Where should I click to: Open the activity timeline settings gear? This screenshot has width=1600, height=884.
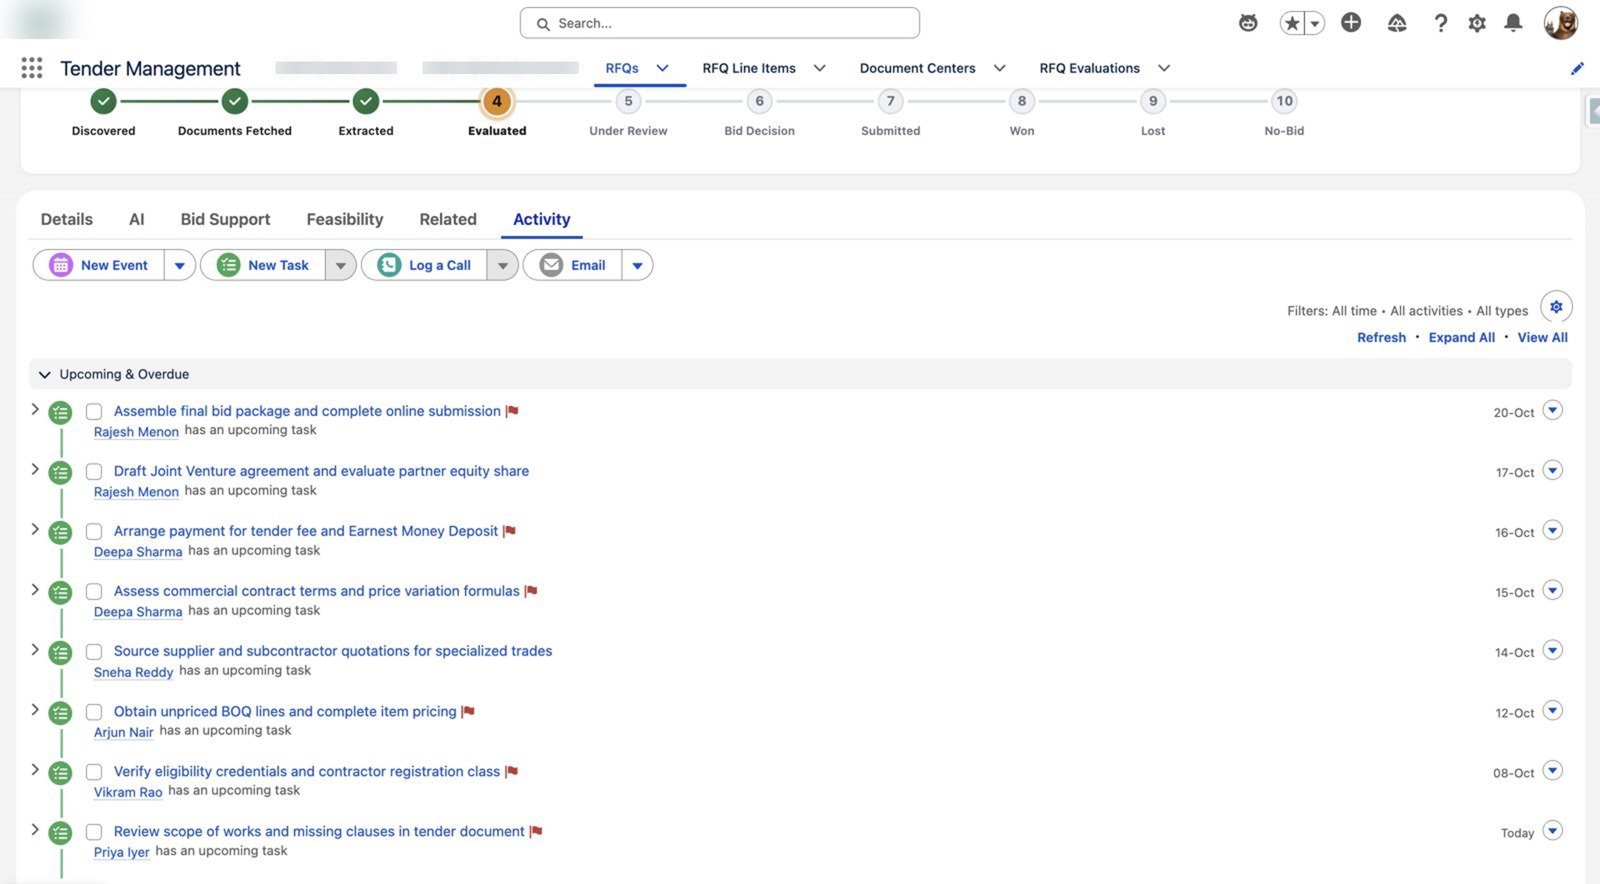tap(1556, 307)
